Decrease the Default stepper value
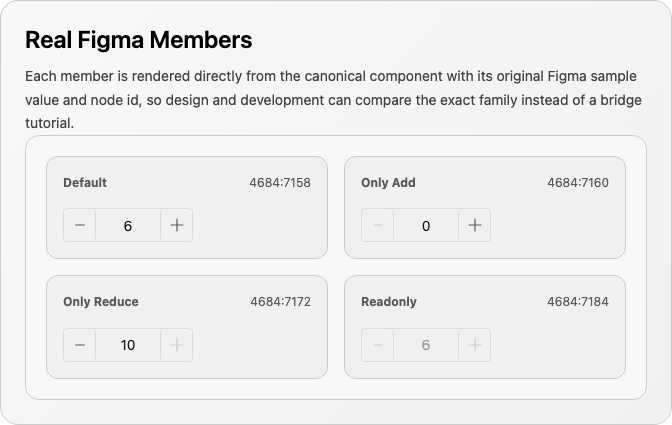672x425 pixels. [80, 225]
